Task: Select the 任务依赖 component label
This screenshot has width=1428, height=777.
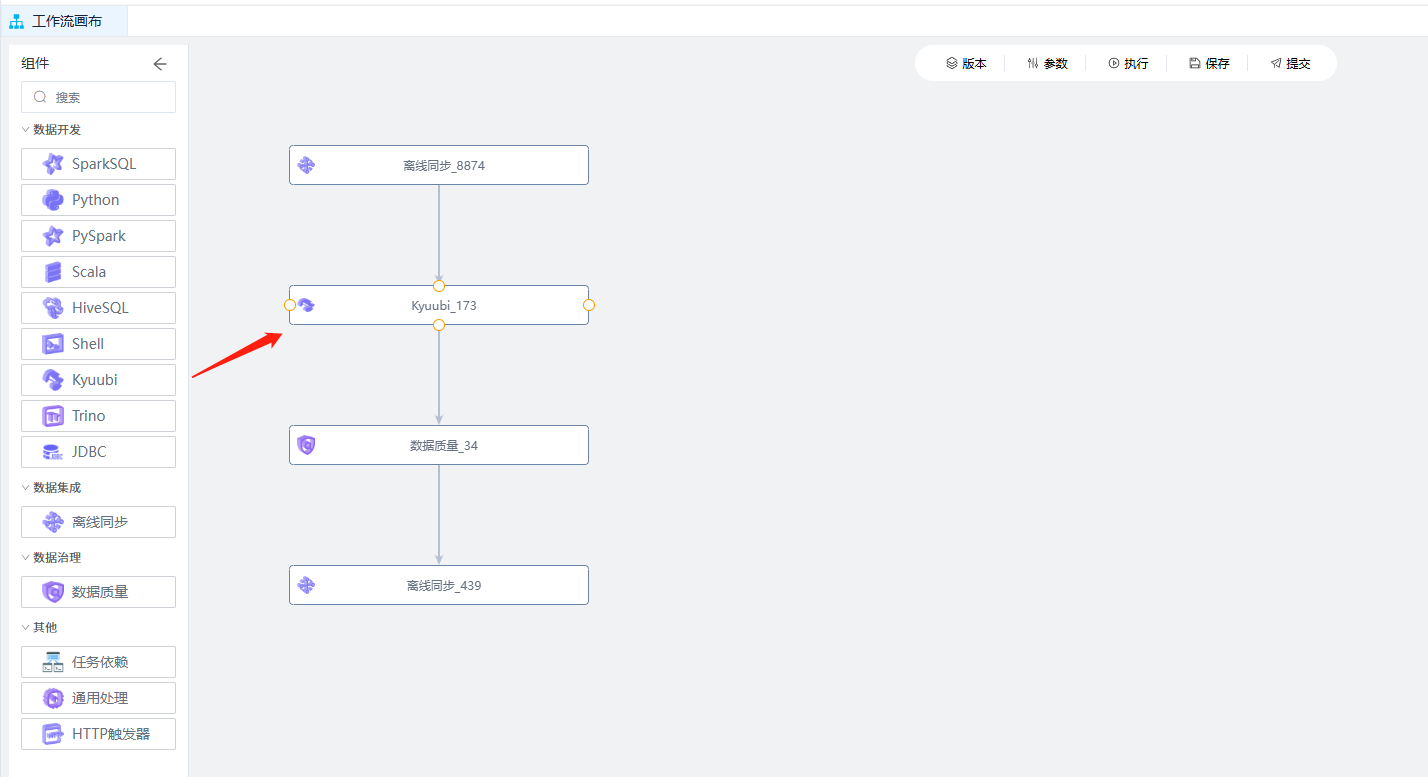Action: pyautogui.click(x=100, y=662)
